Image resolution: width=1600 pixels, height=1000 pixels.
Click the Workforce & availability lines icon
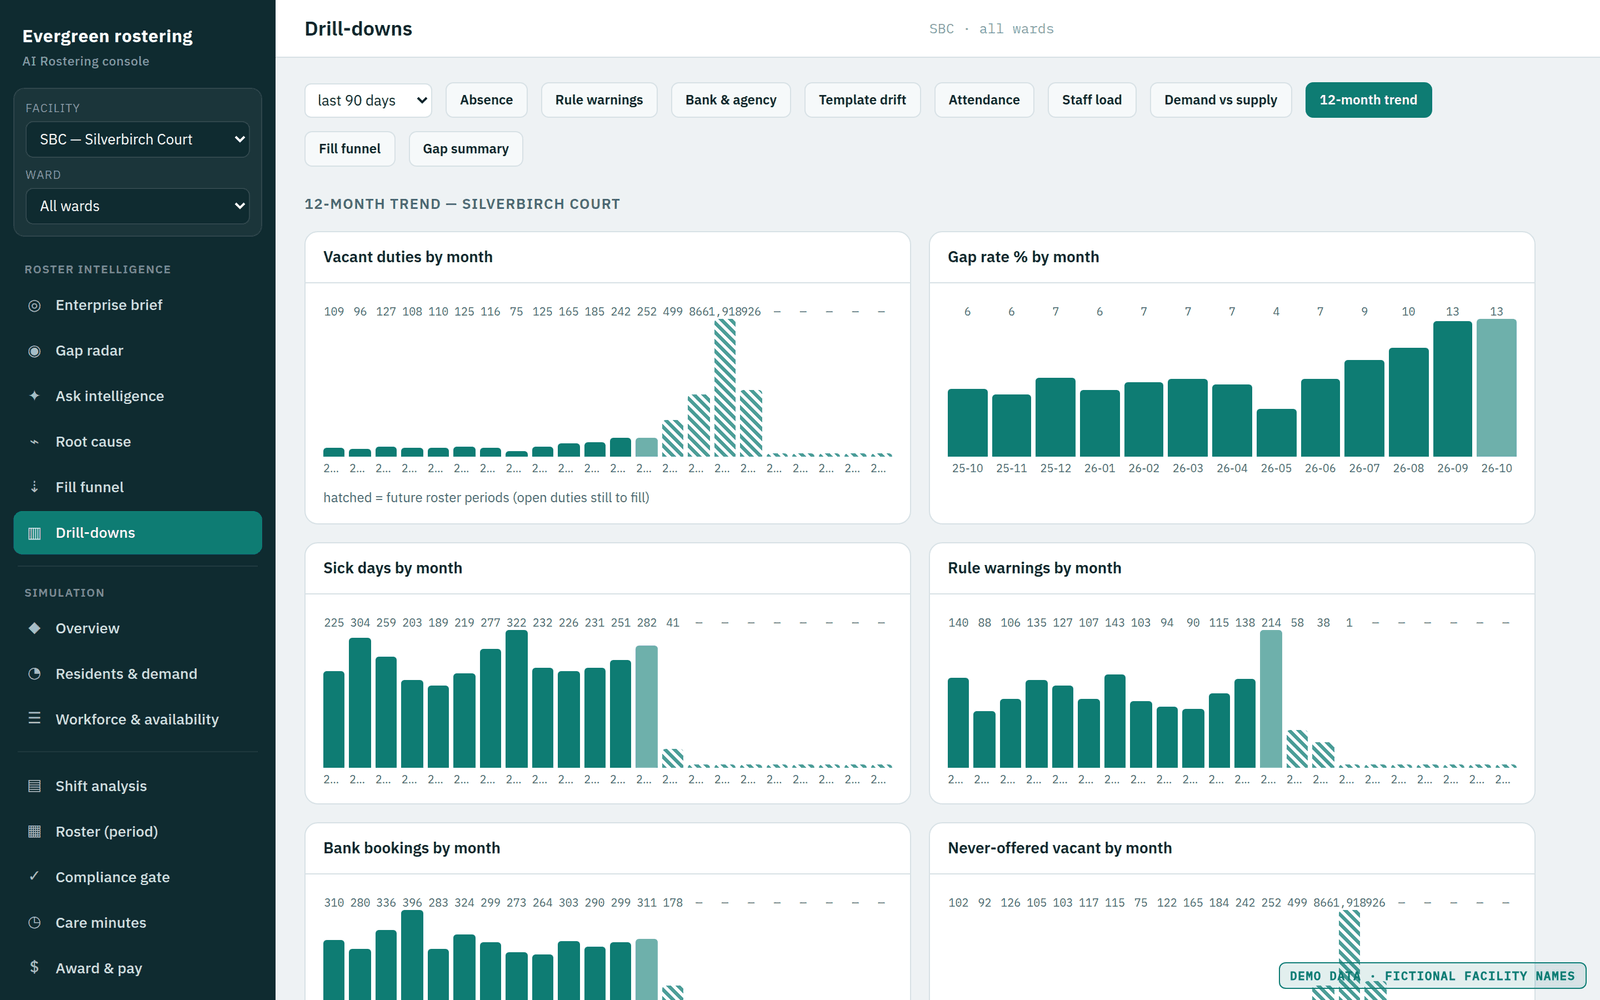click(x=34, y=719)
